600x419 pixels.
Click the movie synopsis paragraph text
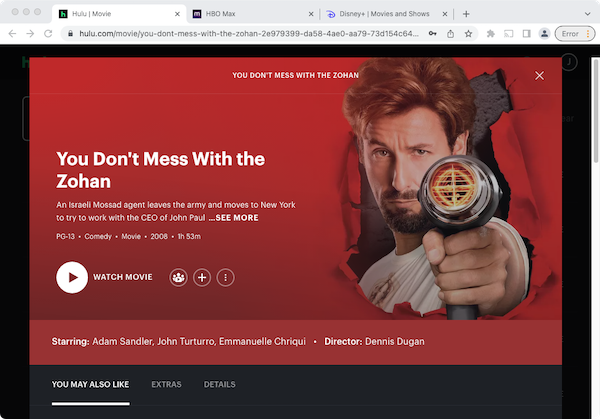click(x=176, y=211)
